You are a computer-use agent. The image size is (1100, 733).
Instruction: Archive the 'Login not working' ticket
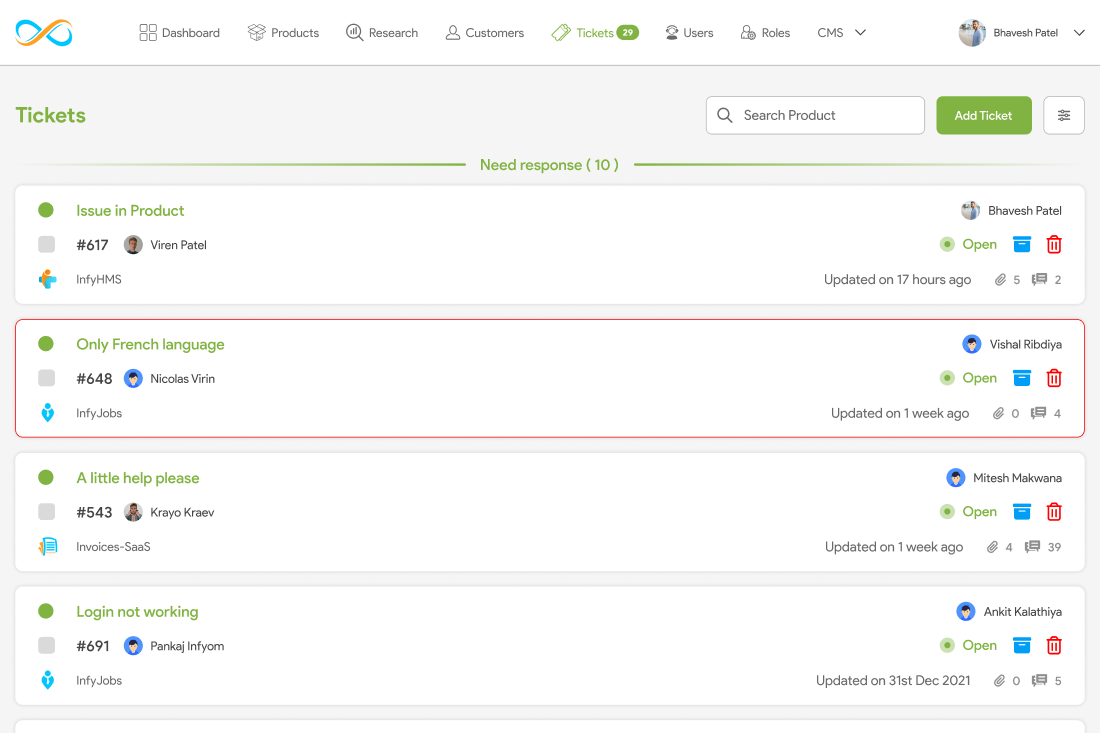click(1021, 645)
